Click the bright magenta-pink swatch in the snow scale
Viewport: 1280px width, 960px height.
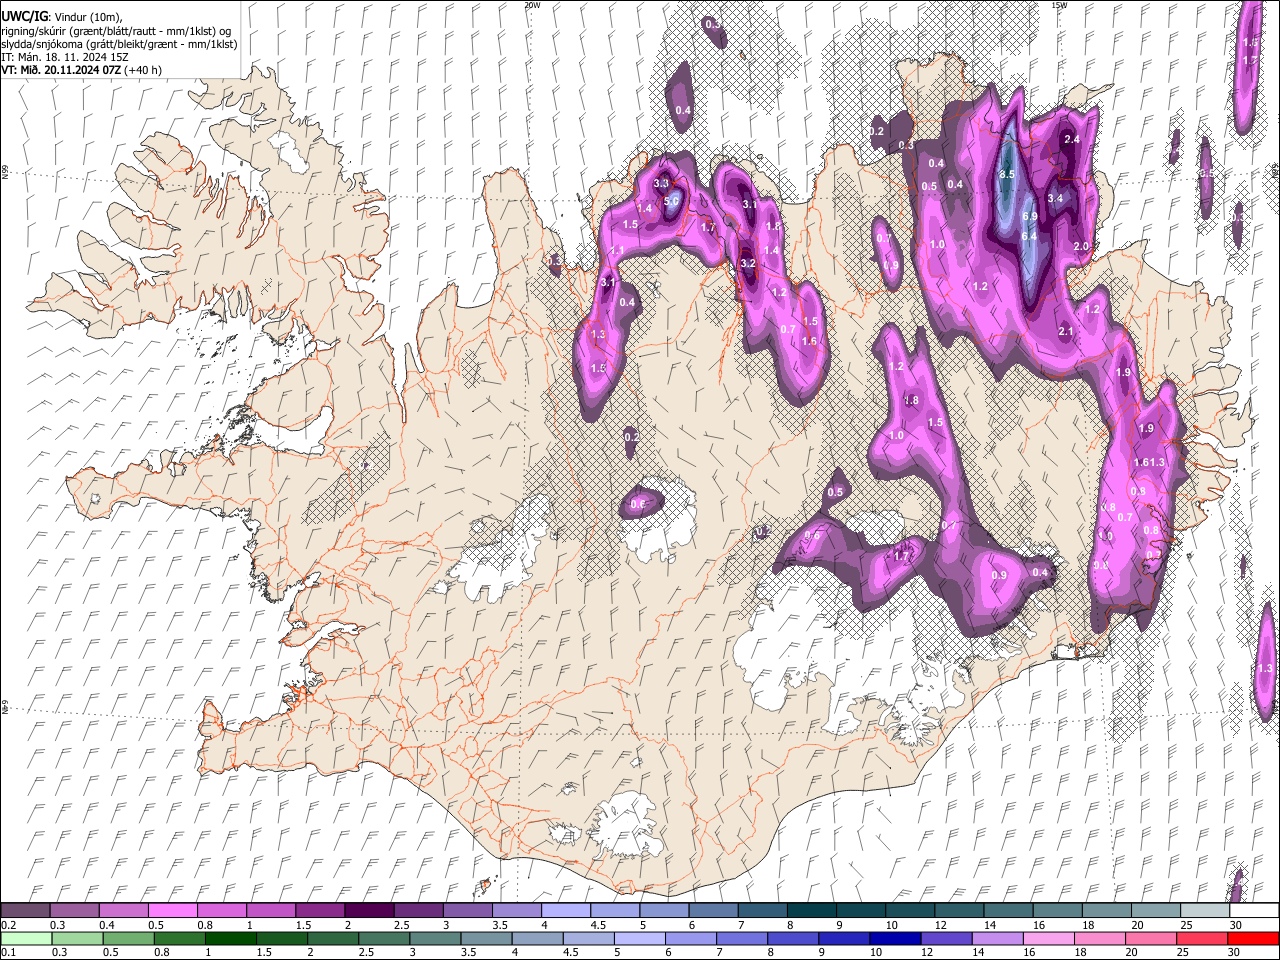tap(172, 910)
